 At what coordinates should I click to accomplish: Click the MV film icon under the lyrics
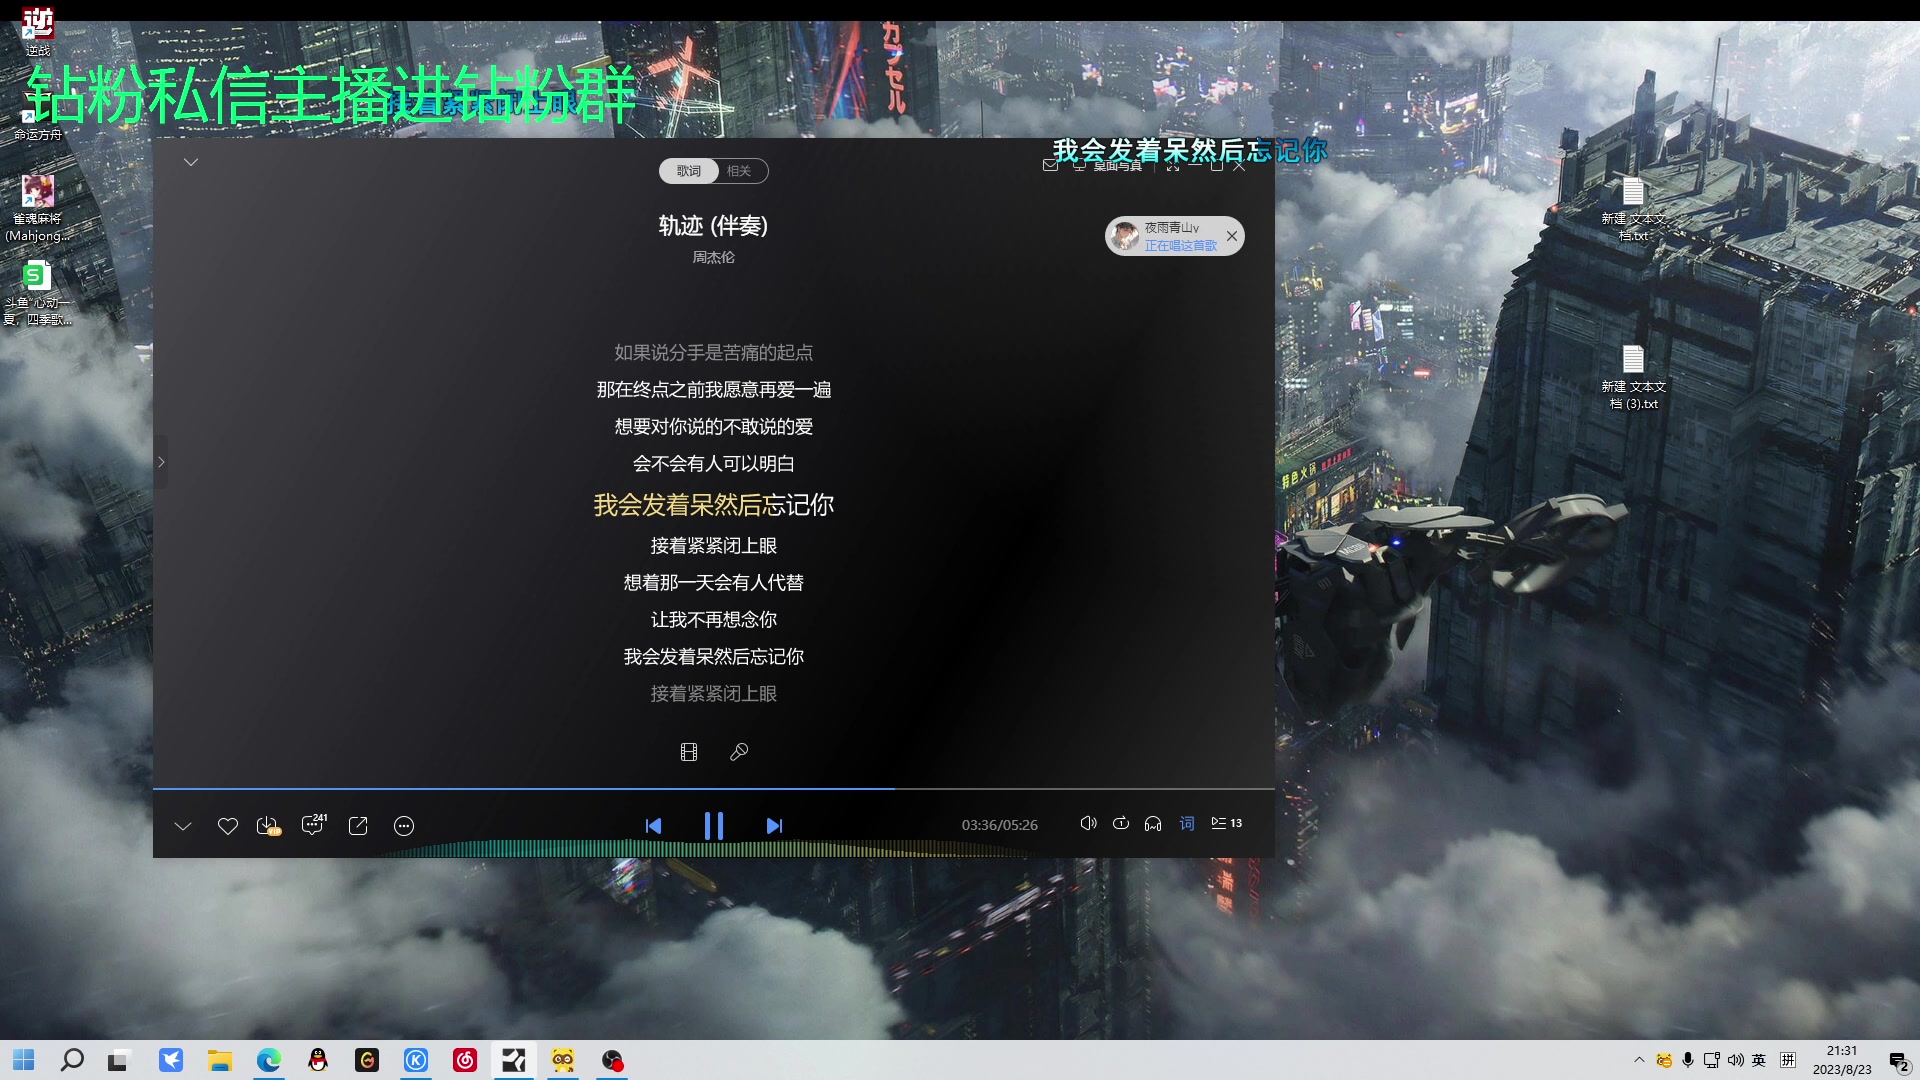pyautogui.click(x=689, y=752)
